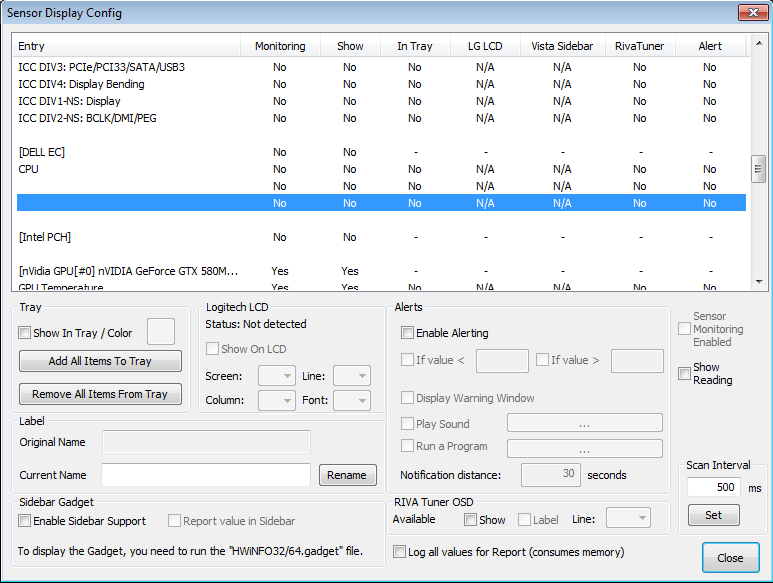Open the RIVA Tuner OSD Line dropdown
This screenshot has height=583, width=773.
[628, 518]
